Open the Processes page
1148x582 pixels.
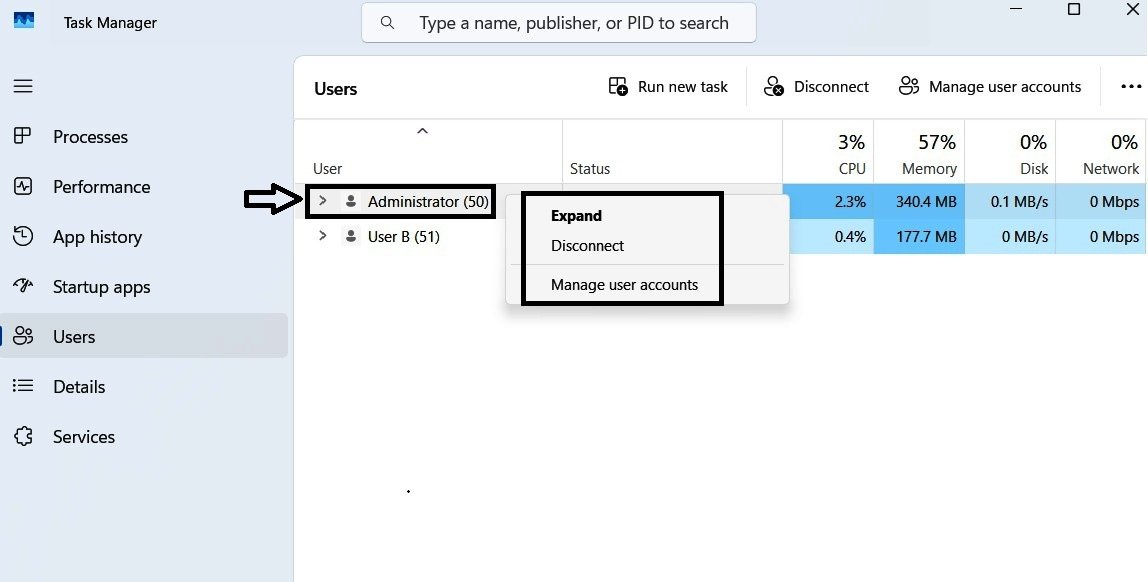point(90,137)
